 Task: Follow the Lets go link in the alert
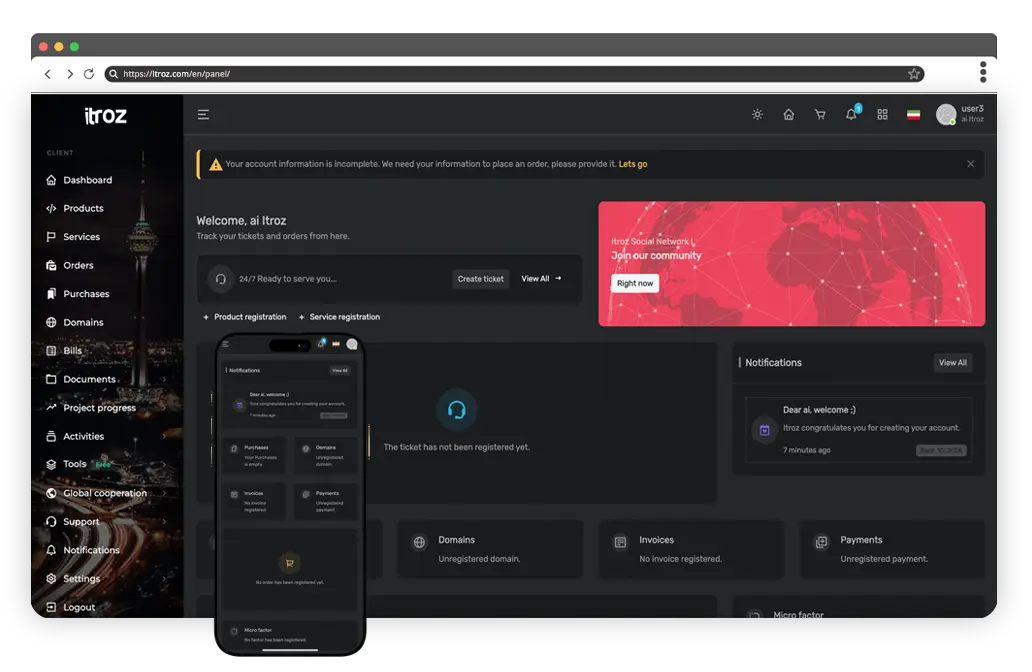coord(632,164)
